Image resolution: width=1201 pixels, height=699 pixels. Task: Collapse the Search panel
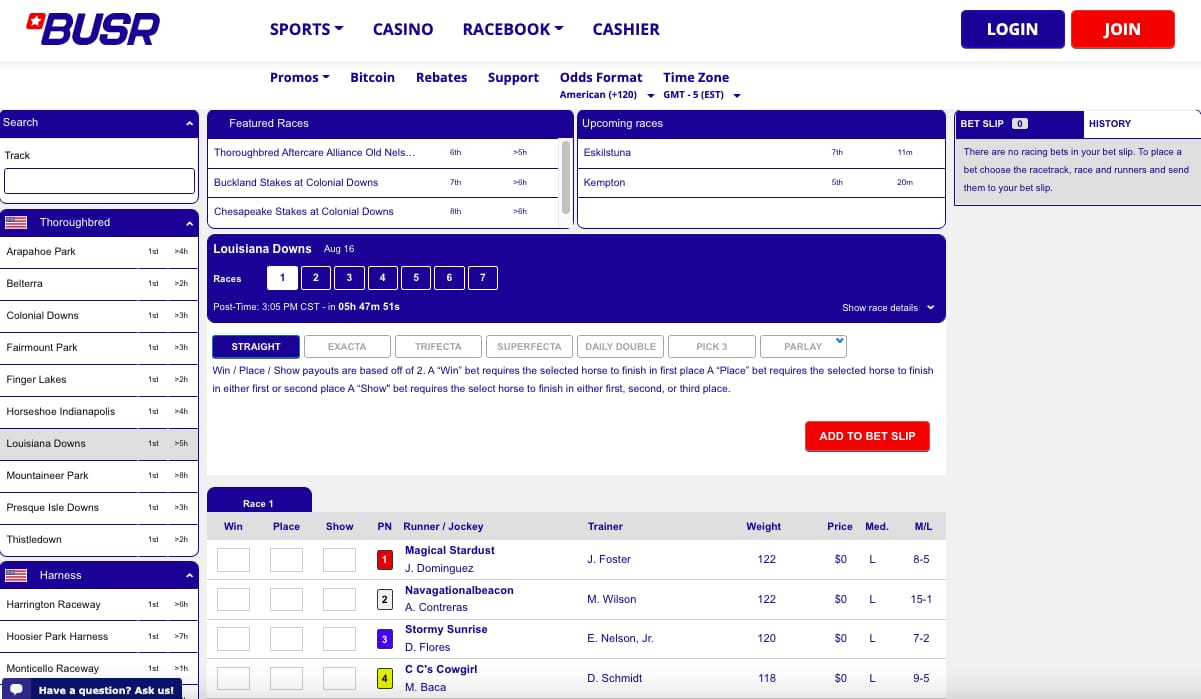[x=189, y=123]
